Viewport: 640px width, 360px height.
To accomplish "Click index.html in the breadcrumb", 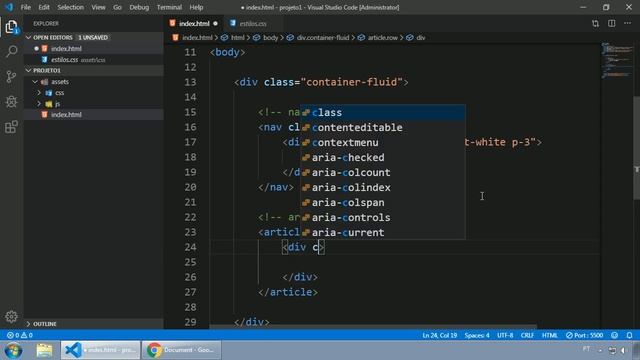I will 193,38.
